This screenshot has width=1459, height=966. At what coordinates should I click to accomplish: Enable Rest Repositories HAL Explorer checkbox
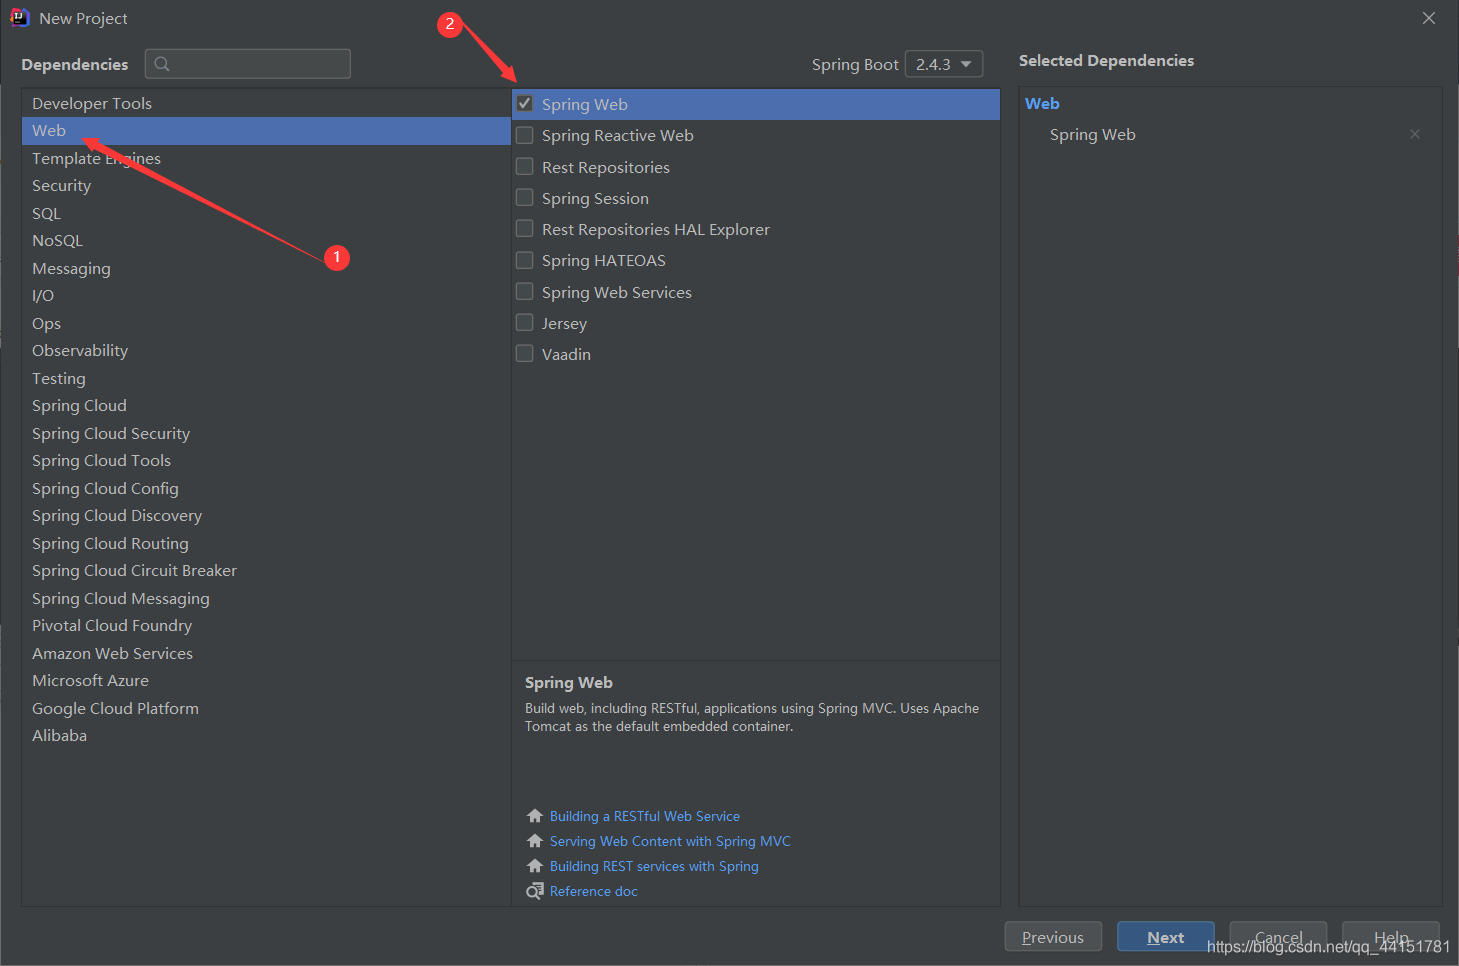click(x=524, y=228)
